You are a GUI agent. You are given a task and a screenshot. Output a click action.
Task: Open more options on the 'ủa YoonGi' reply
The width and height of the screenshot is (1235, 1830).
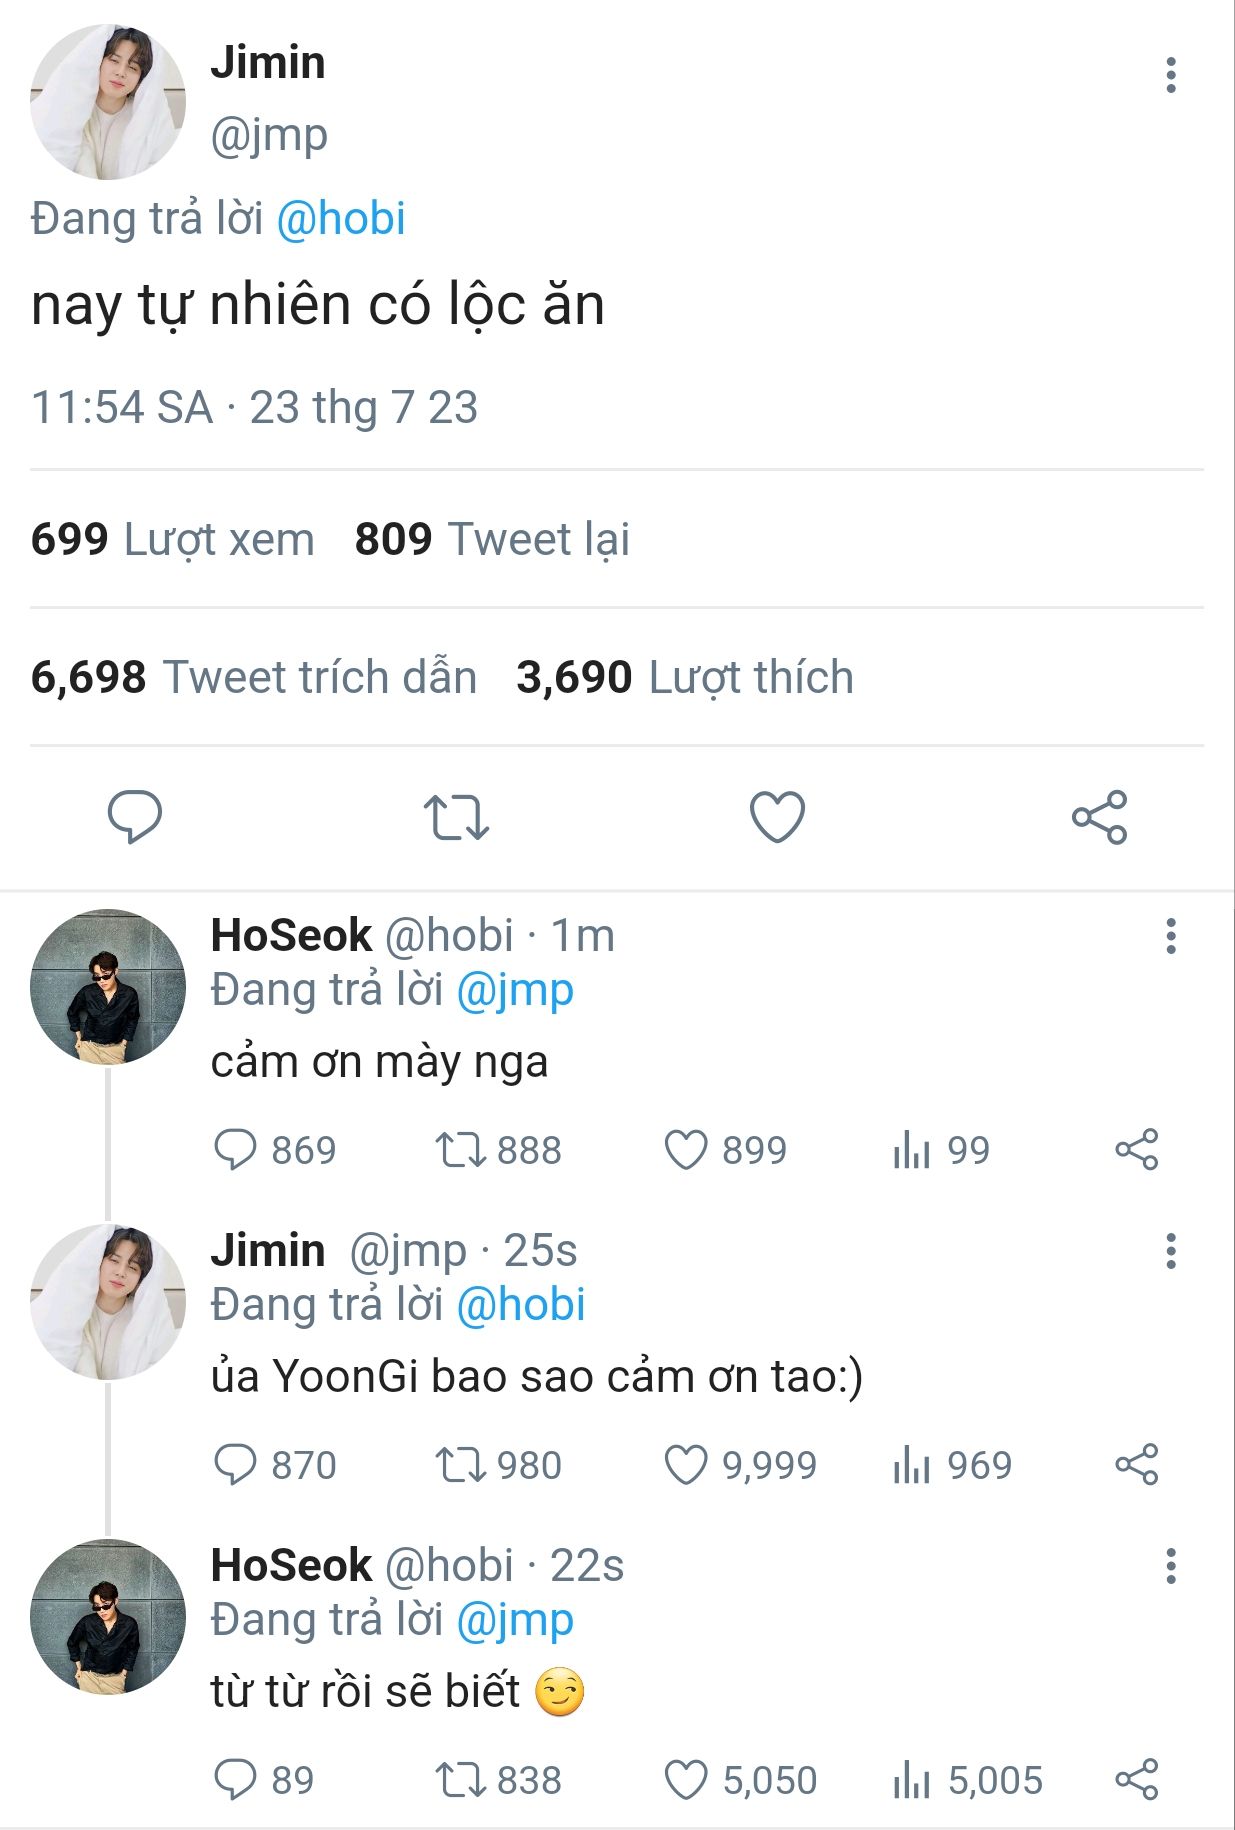[x=1170, y=1252]
